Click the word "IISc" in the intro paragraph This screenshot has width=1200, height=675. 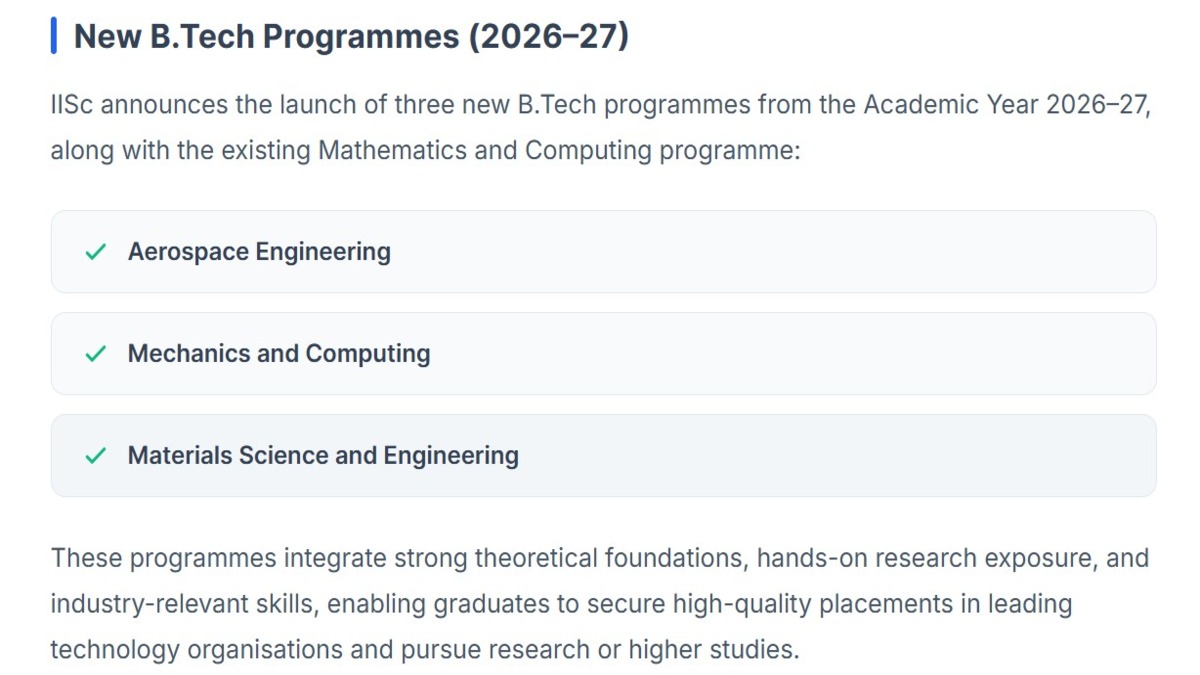[x=74, y=105]
